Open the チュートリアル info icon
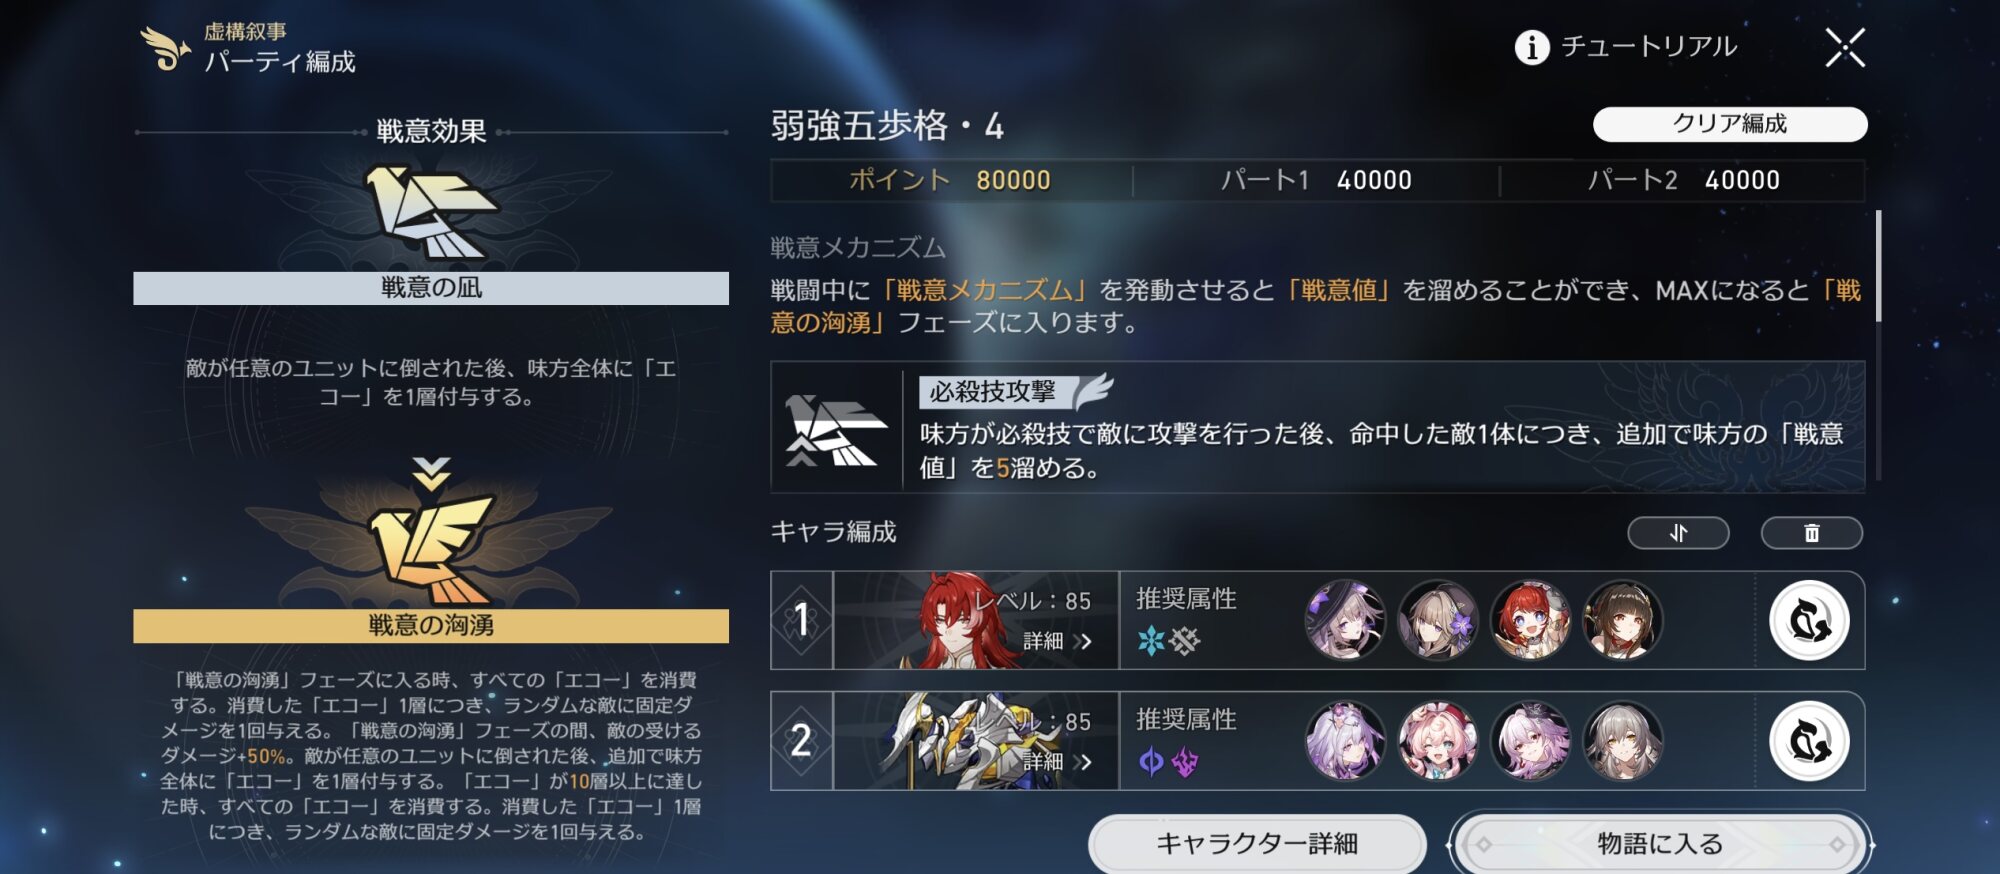 tap(1531, 47)
